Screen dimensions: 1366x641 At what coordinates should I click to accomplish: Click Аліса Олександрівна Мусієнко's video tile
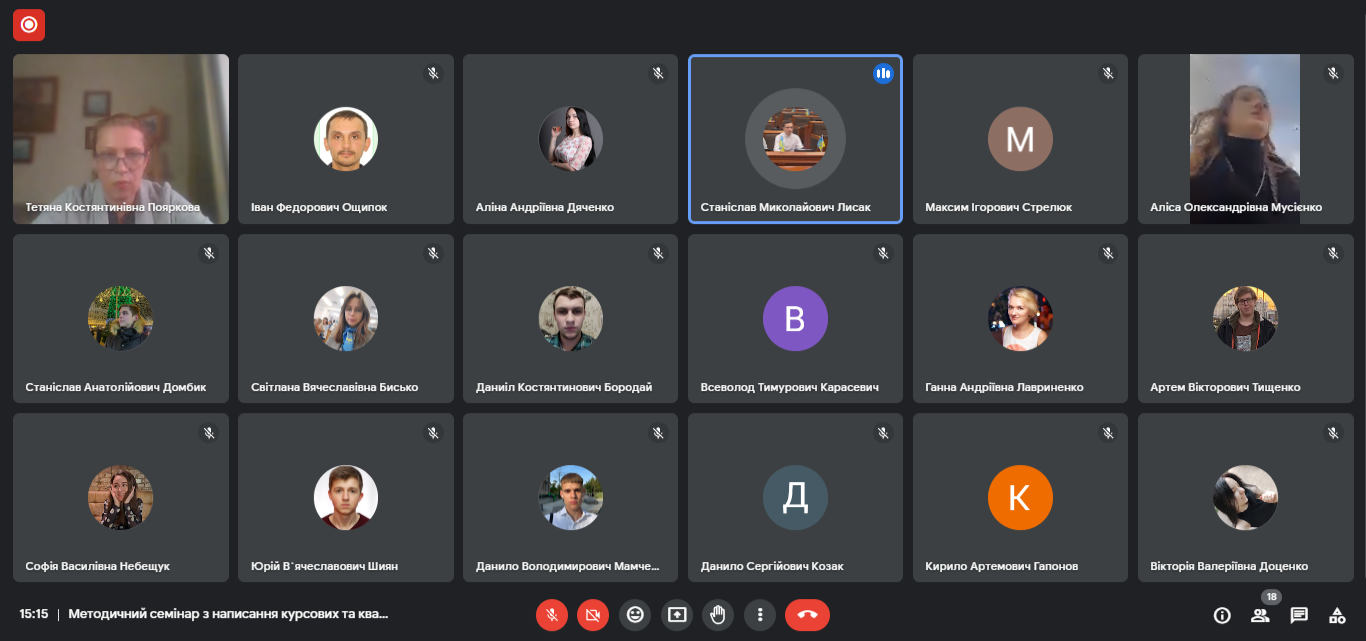pos(1244,138)
